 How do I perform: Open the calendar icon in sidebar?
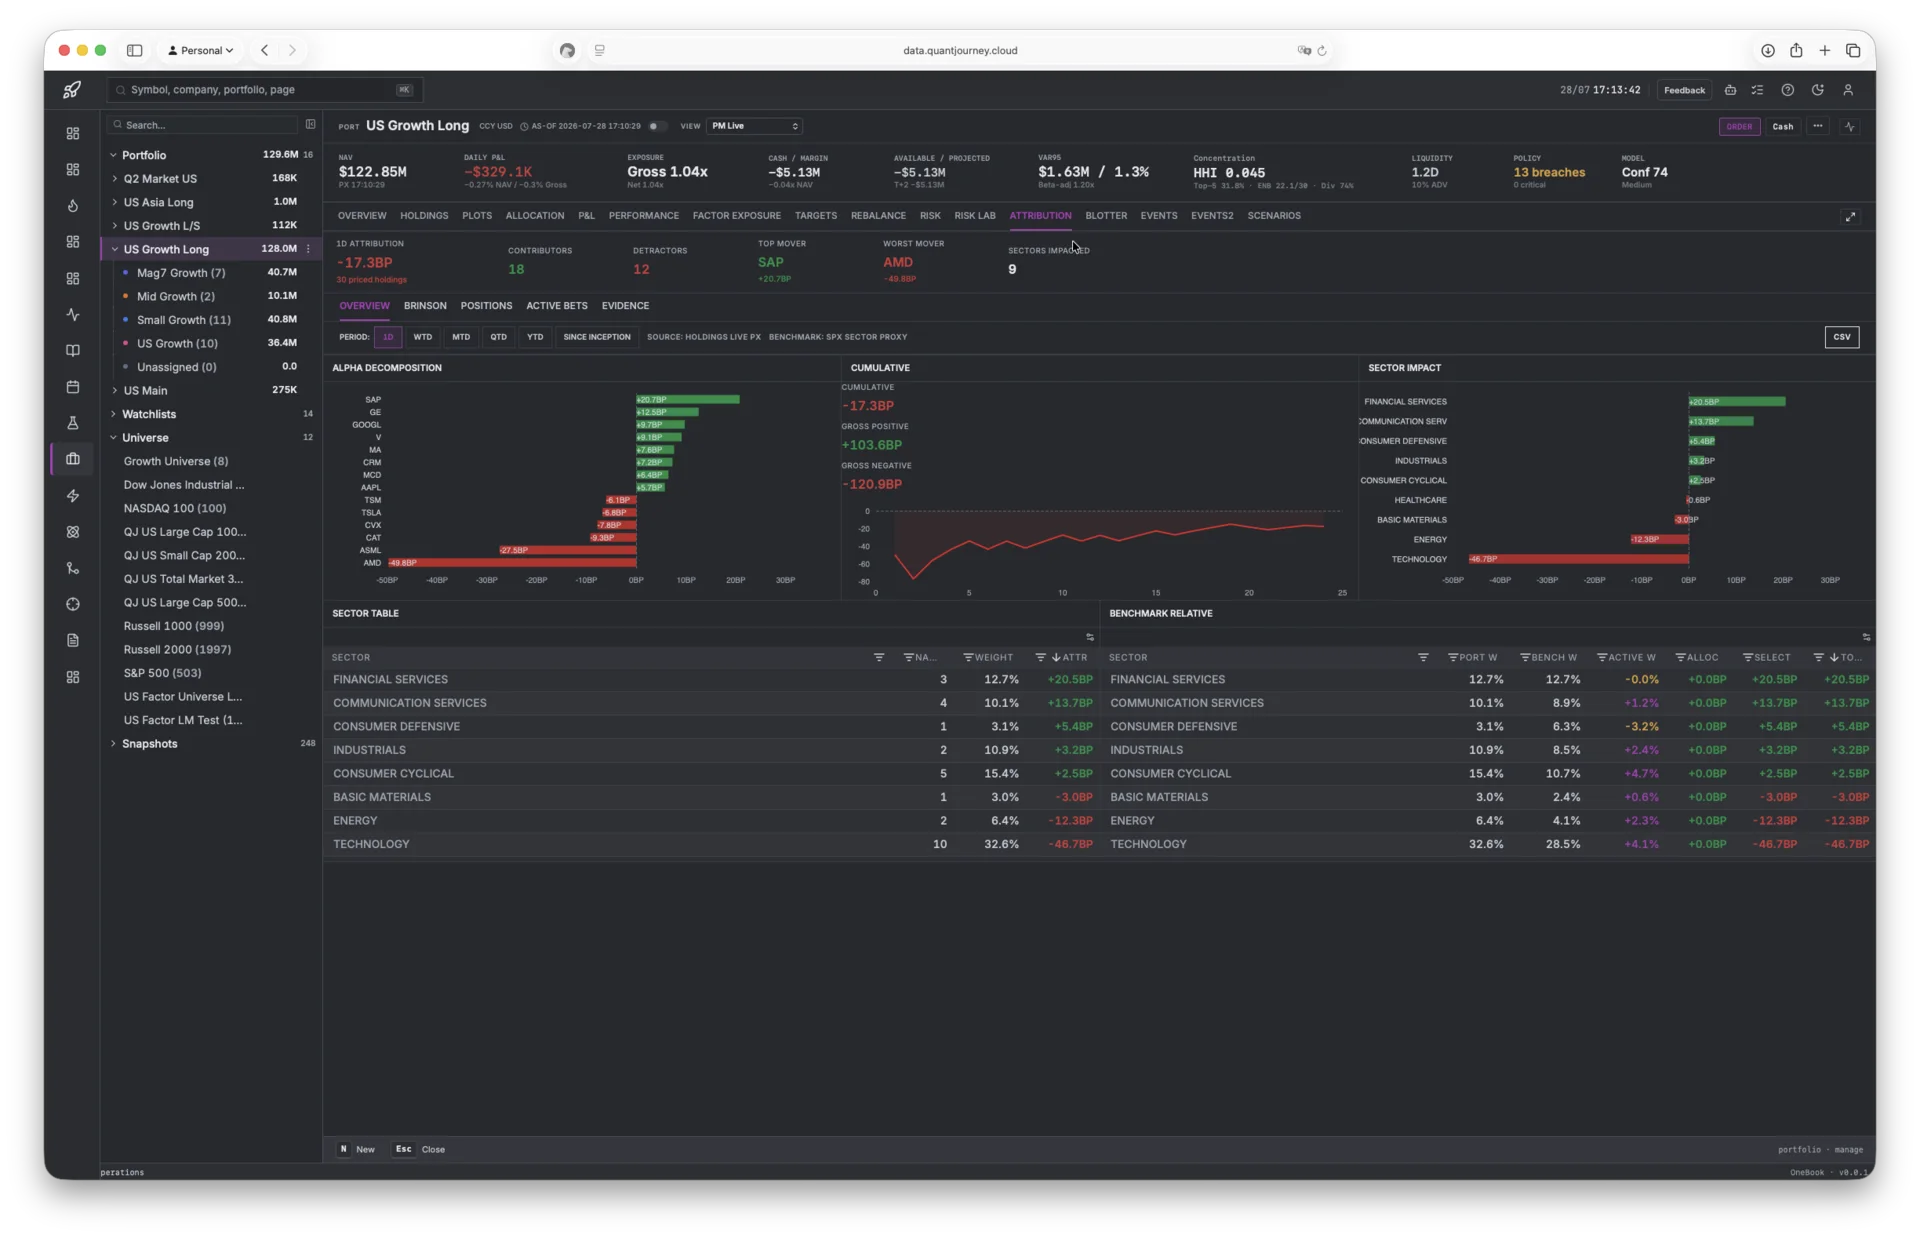tap(73, 387)
